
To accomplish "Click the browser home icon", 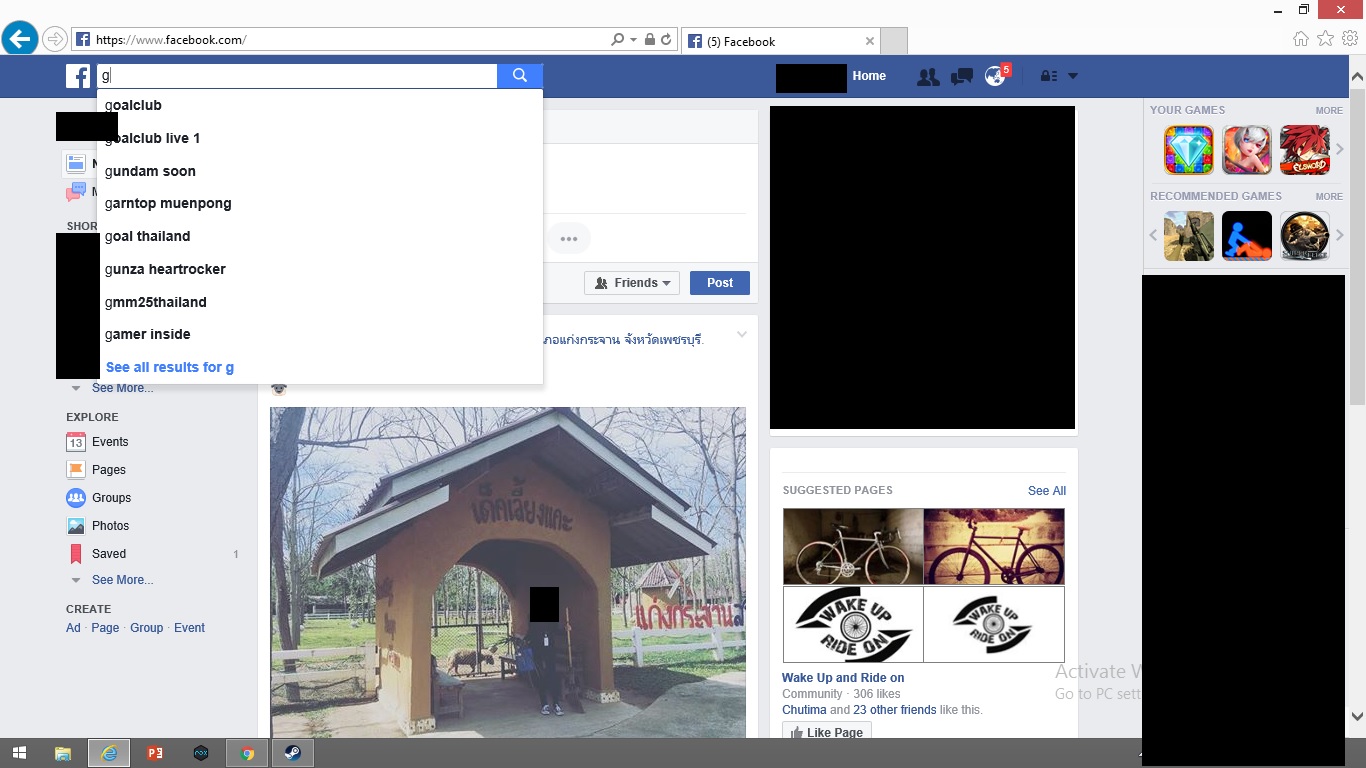I will pyautogui.click(x=1300, y=39).
